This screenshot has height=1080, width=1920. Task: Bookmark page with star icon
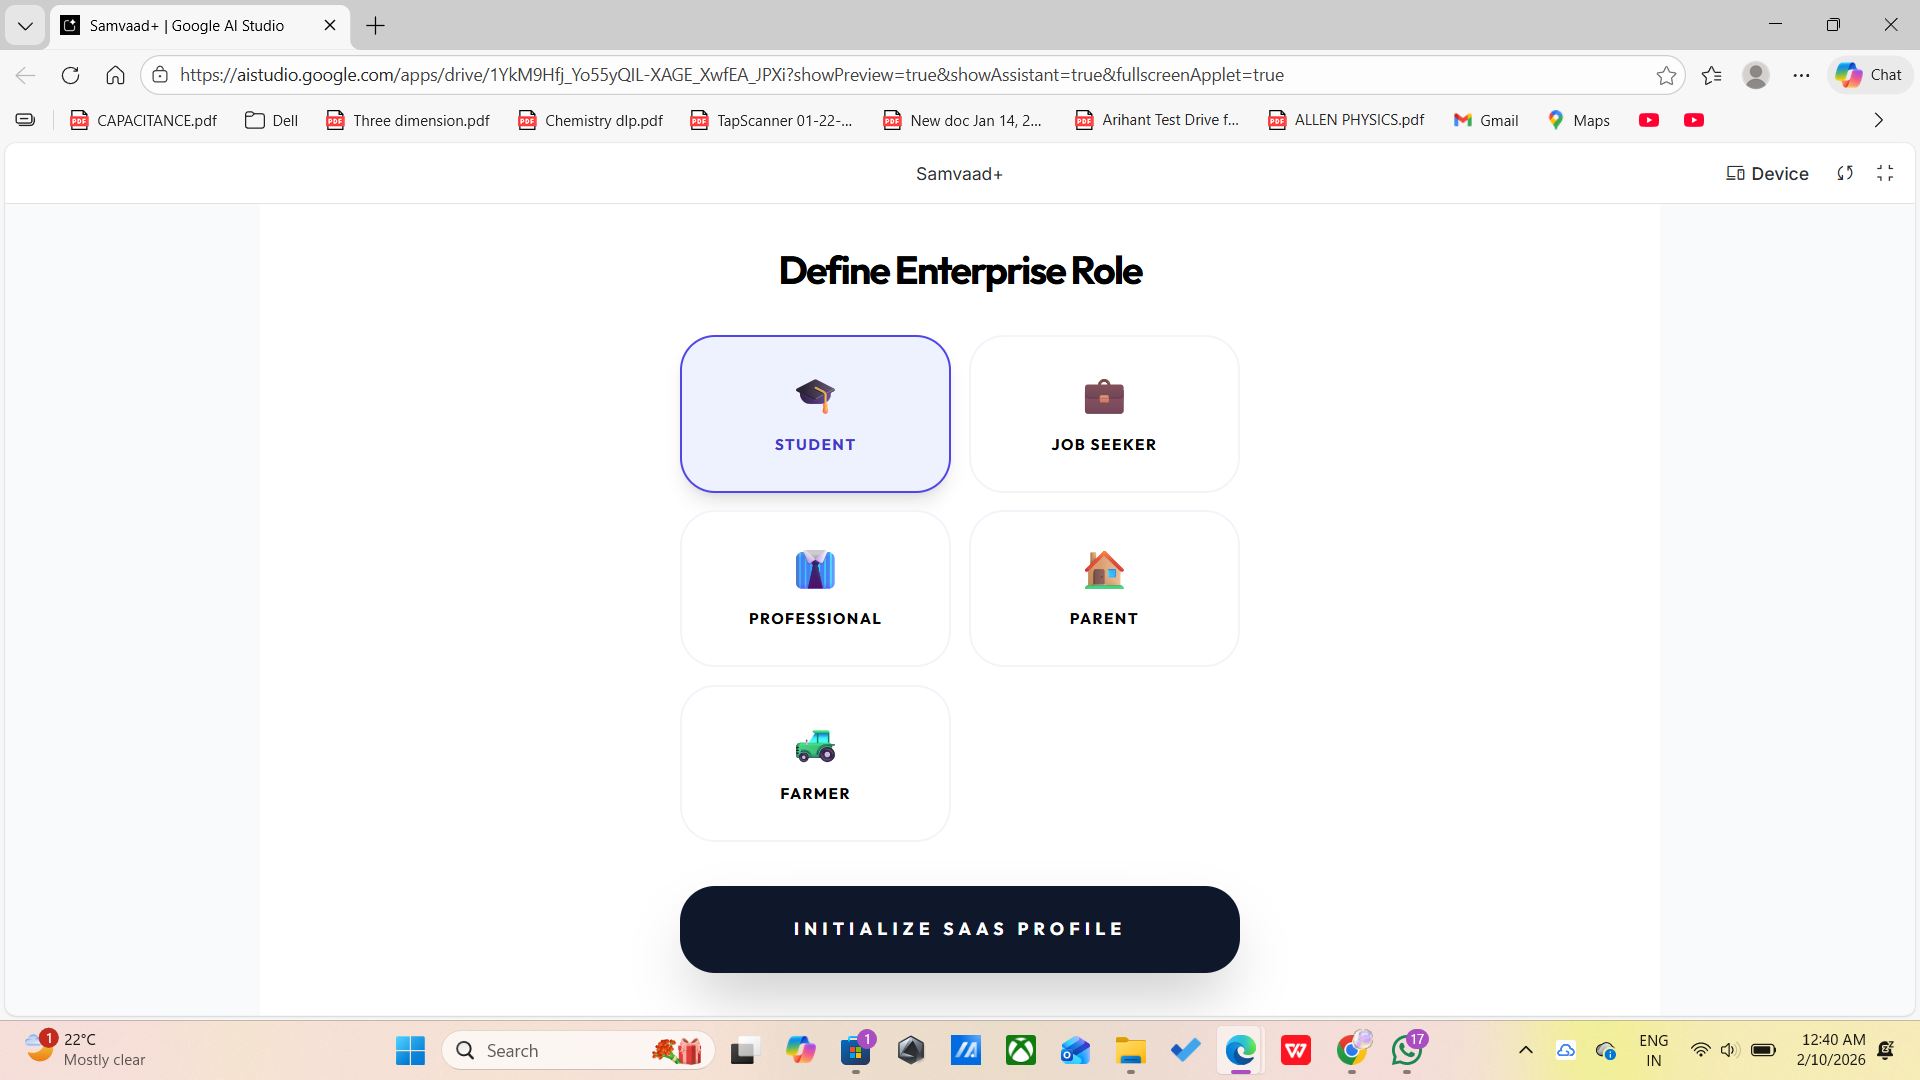pos(1666,76)
